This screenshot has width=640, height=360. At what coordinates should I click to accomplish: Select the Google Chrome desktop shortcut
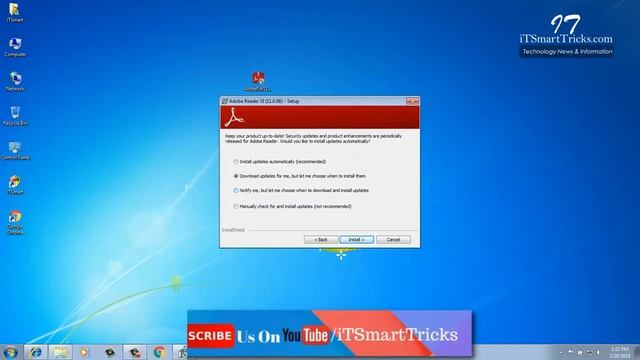click(15, 222)
